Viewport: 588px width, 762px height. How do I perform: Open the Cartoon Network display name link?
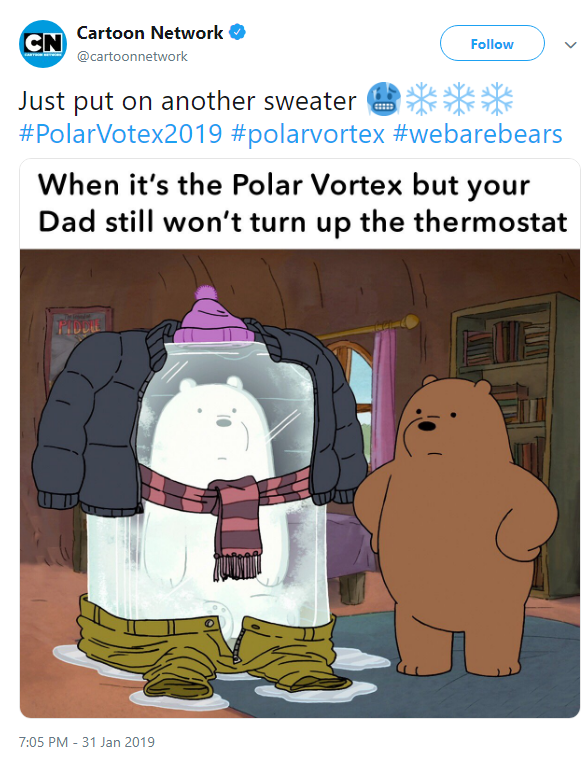point(150,33)
